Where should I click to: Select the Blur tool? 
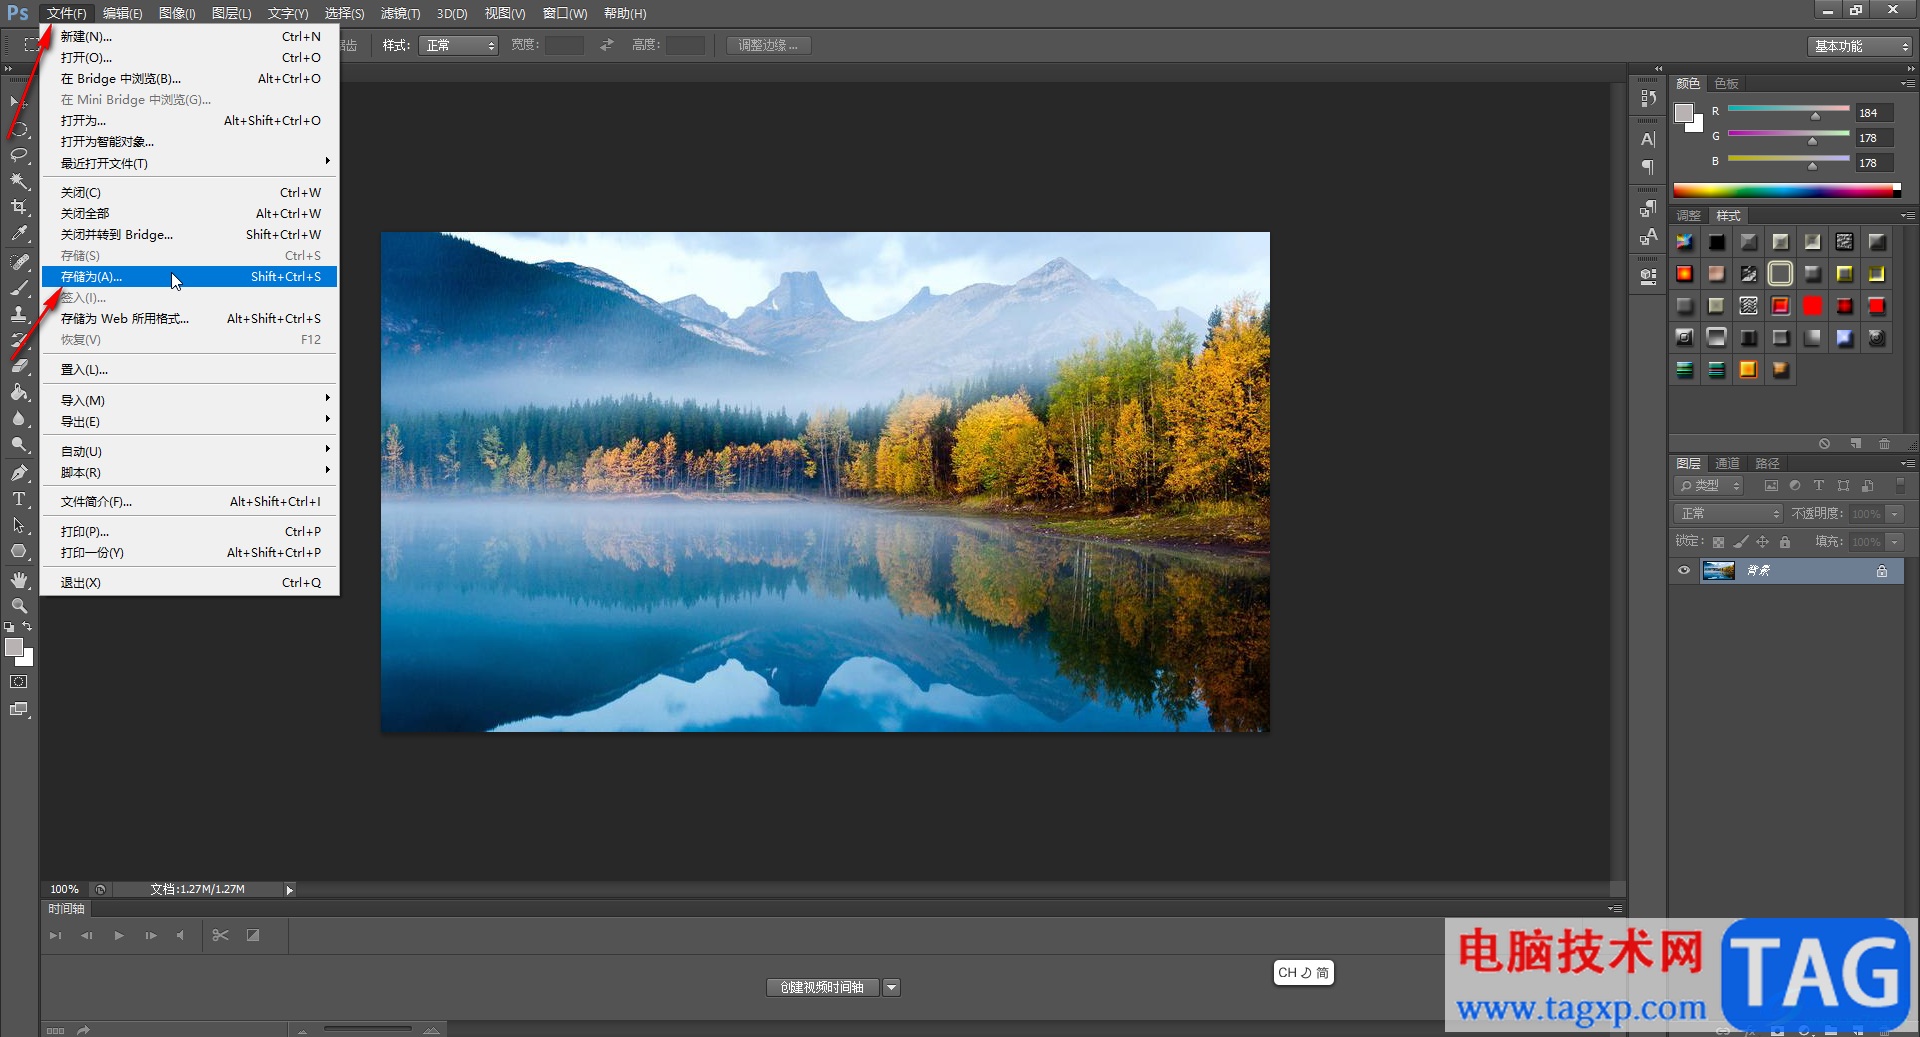[19, 418]
